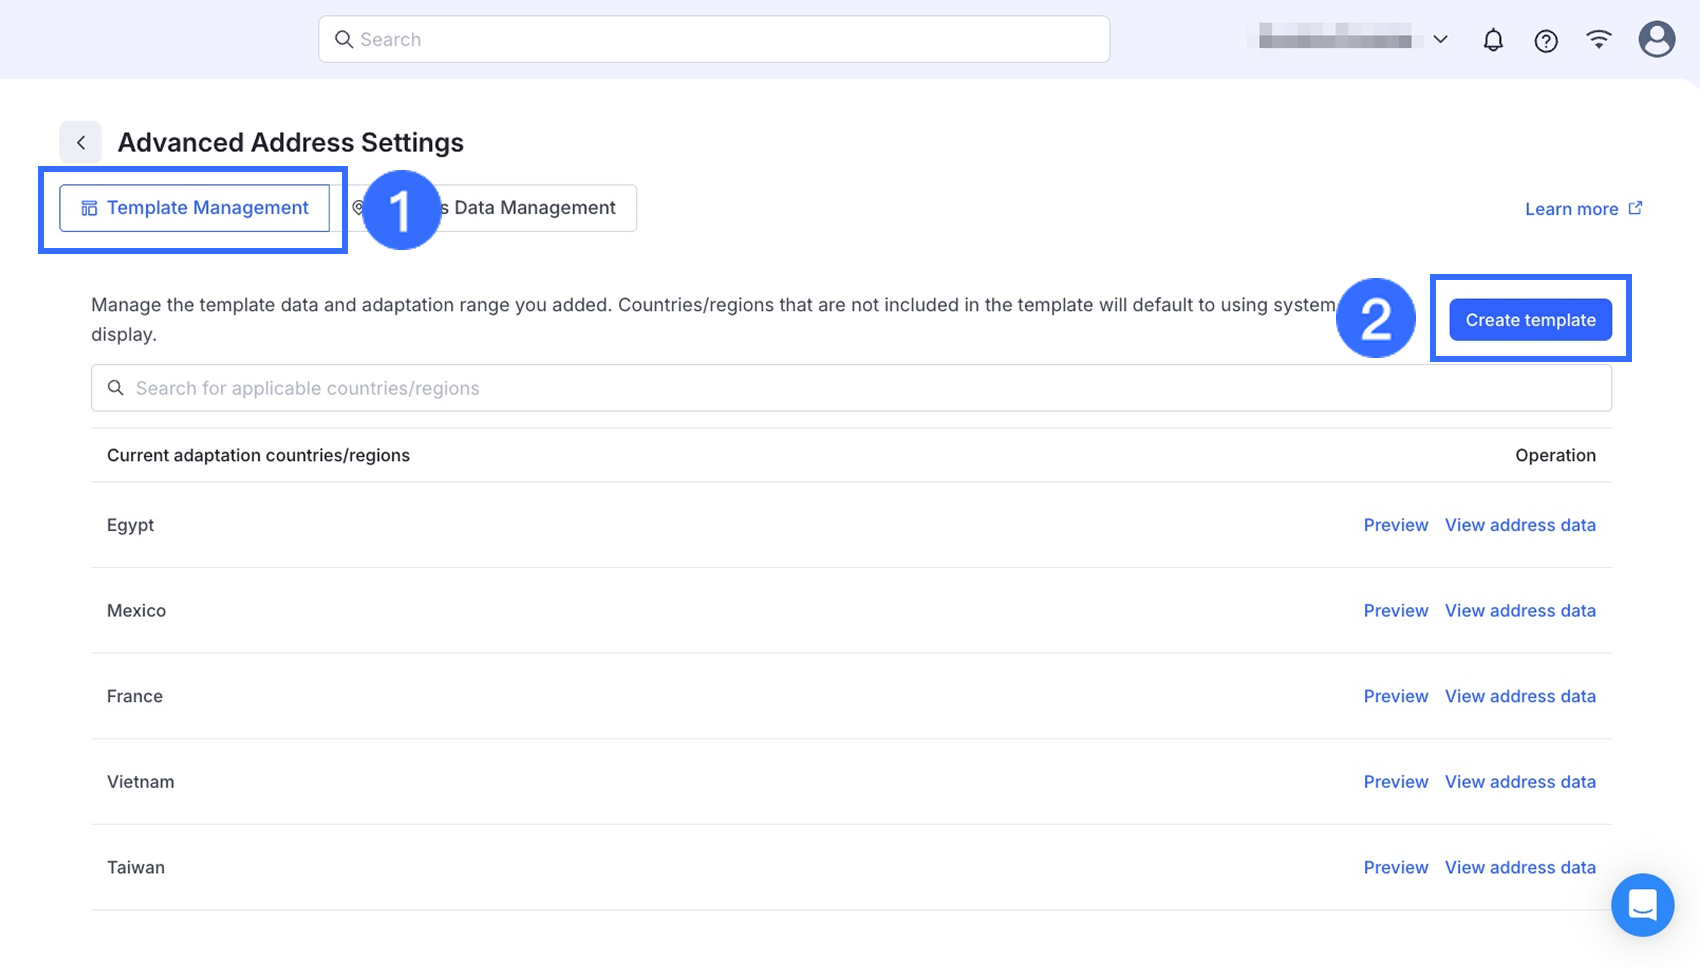1700x968 pixels.
Task: View address data for Vietnam
Action: pyautogui.click(x=1519, y=782)
